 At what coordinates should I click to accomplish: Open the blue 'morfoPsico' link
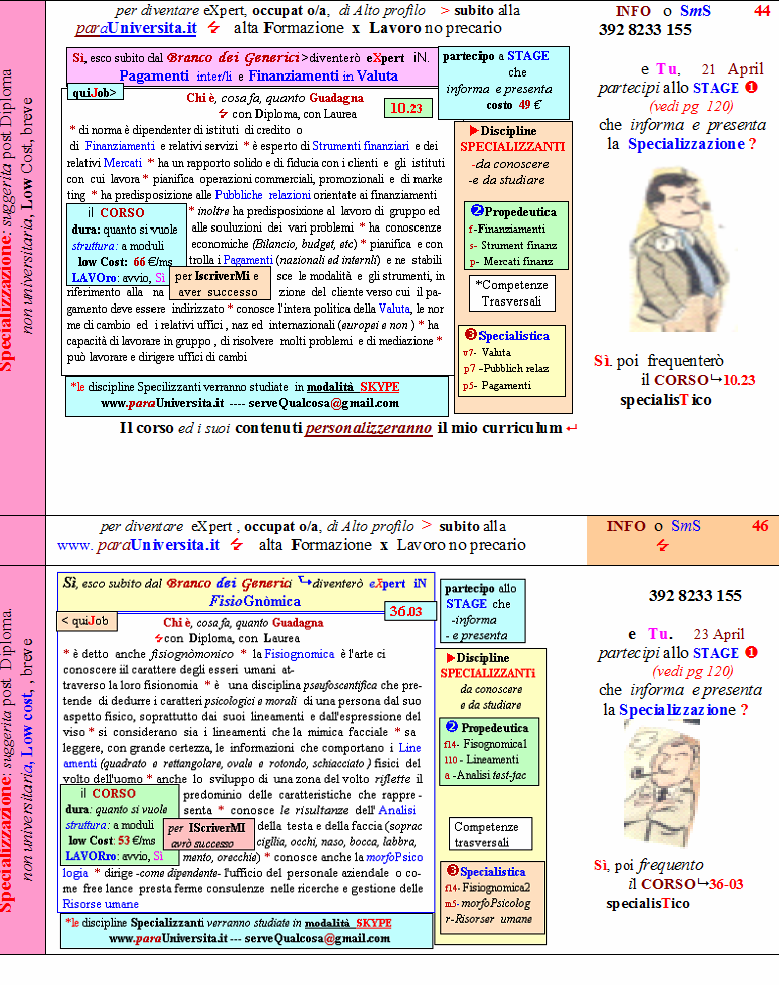[x=395, y=857]
